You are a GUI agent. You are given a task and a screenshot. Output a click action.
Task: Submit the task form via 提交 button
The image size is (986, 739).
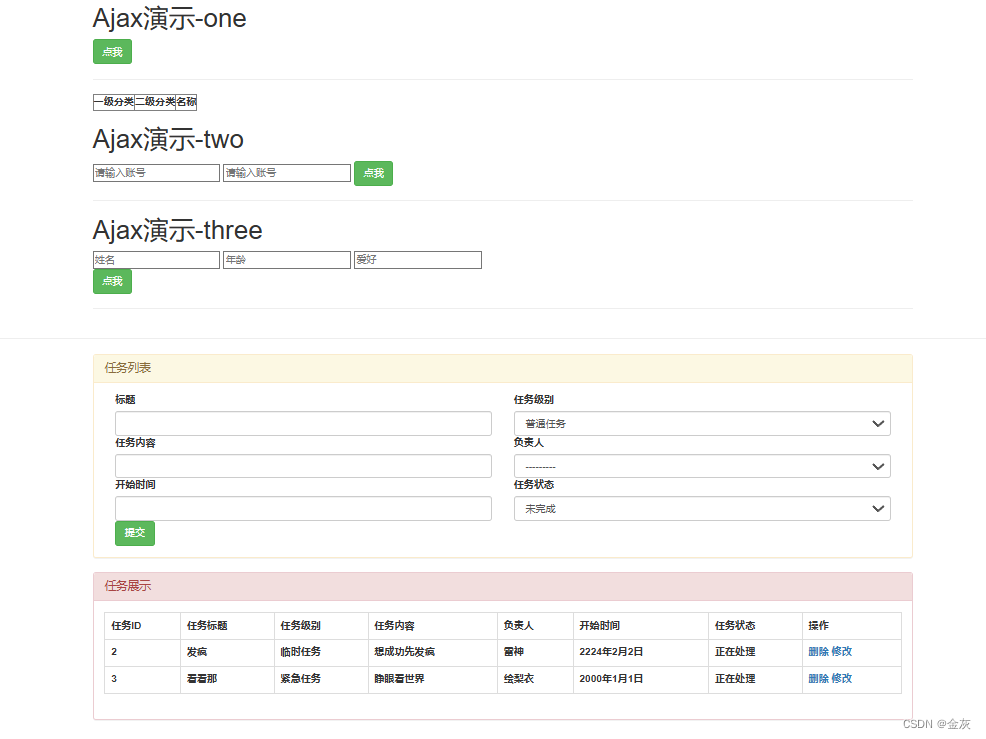pyautogui.click(x=134, y=533)
